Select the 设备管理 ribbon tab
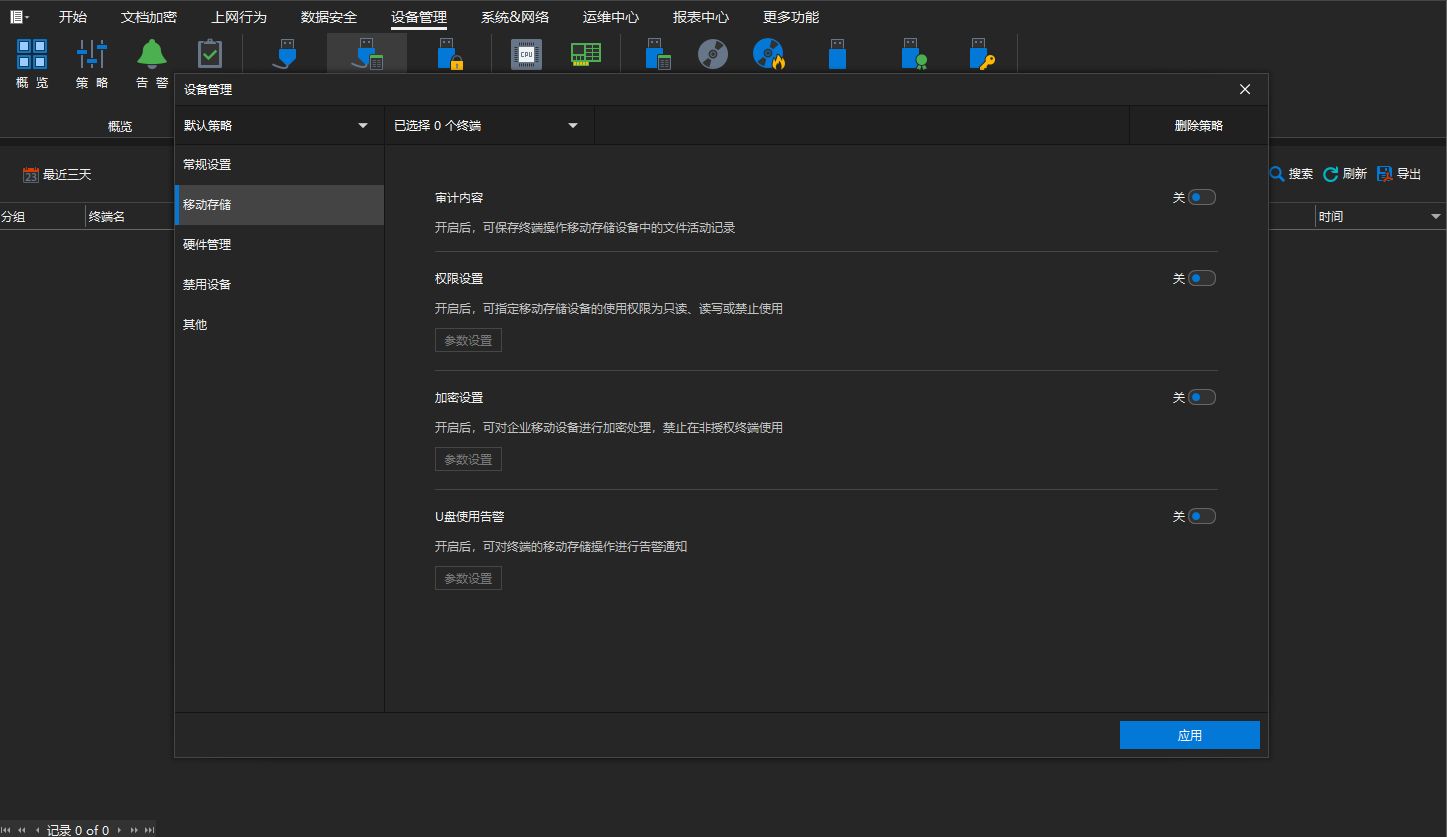Screen dimensions: 1447x837 [419, 17]
